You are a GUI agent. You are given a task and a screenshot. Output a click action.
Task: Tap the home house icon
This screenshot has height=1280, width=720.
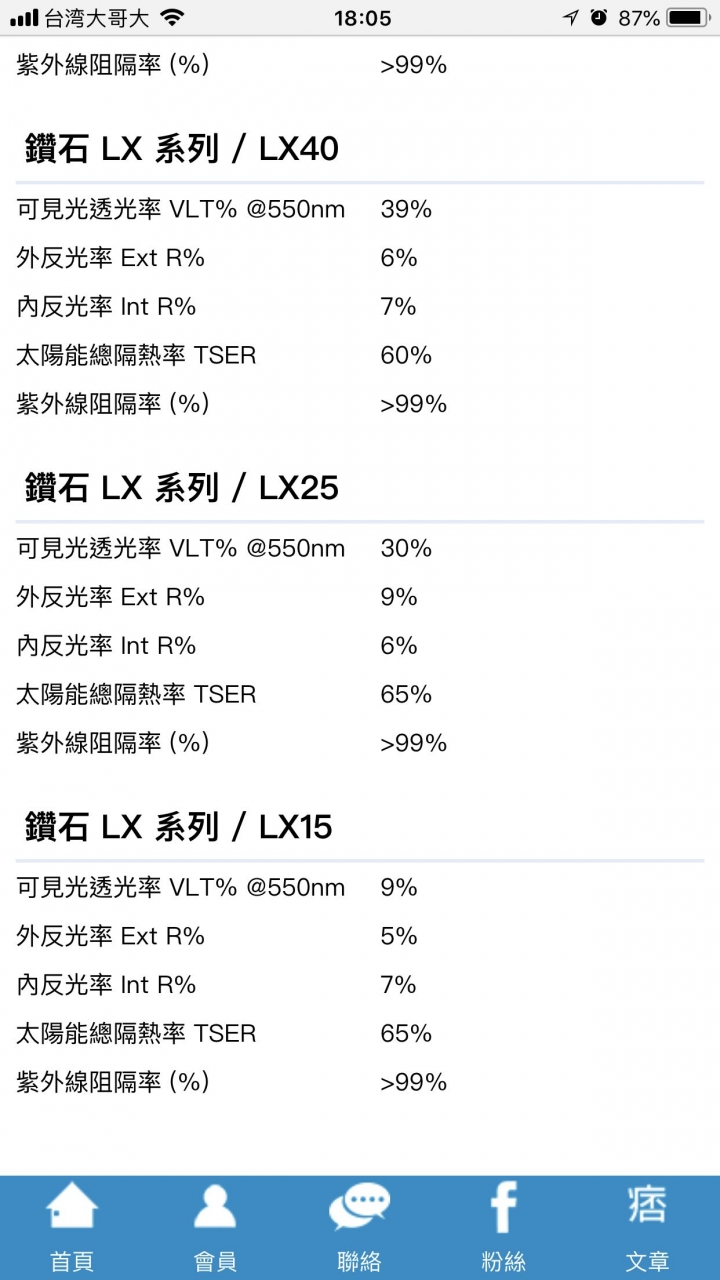72,1206
